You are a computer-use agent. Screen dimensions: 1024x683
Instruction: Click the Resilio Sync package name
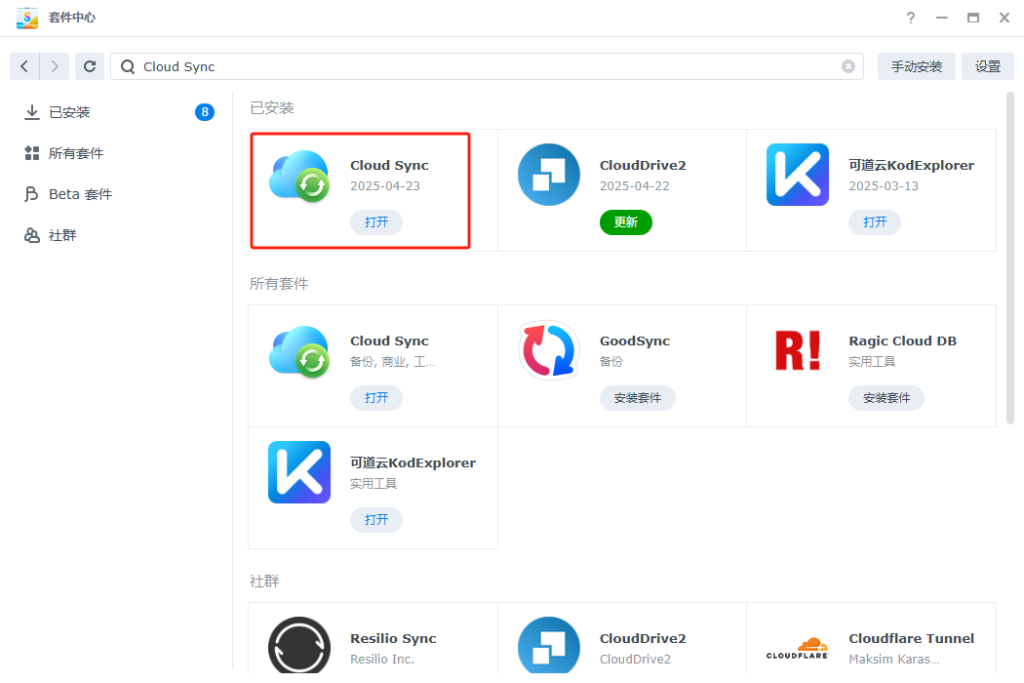point(393,639)
